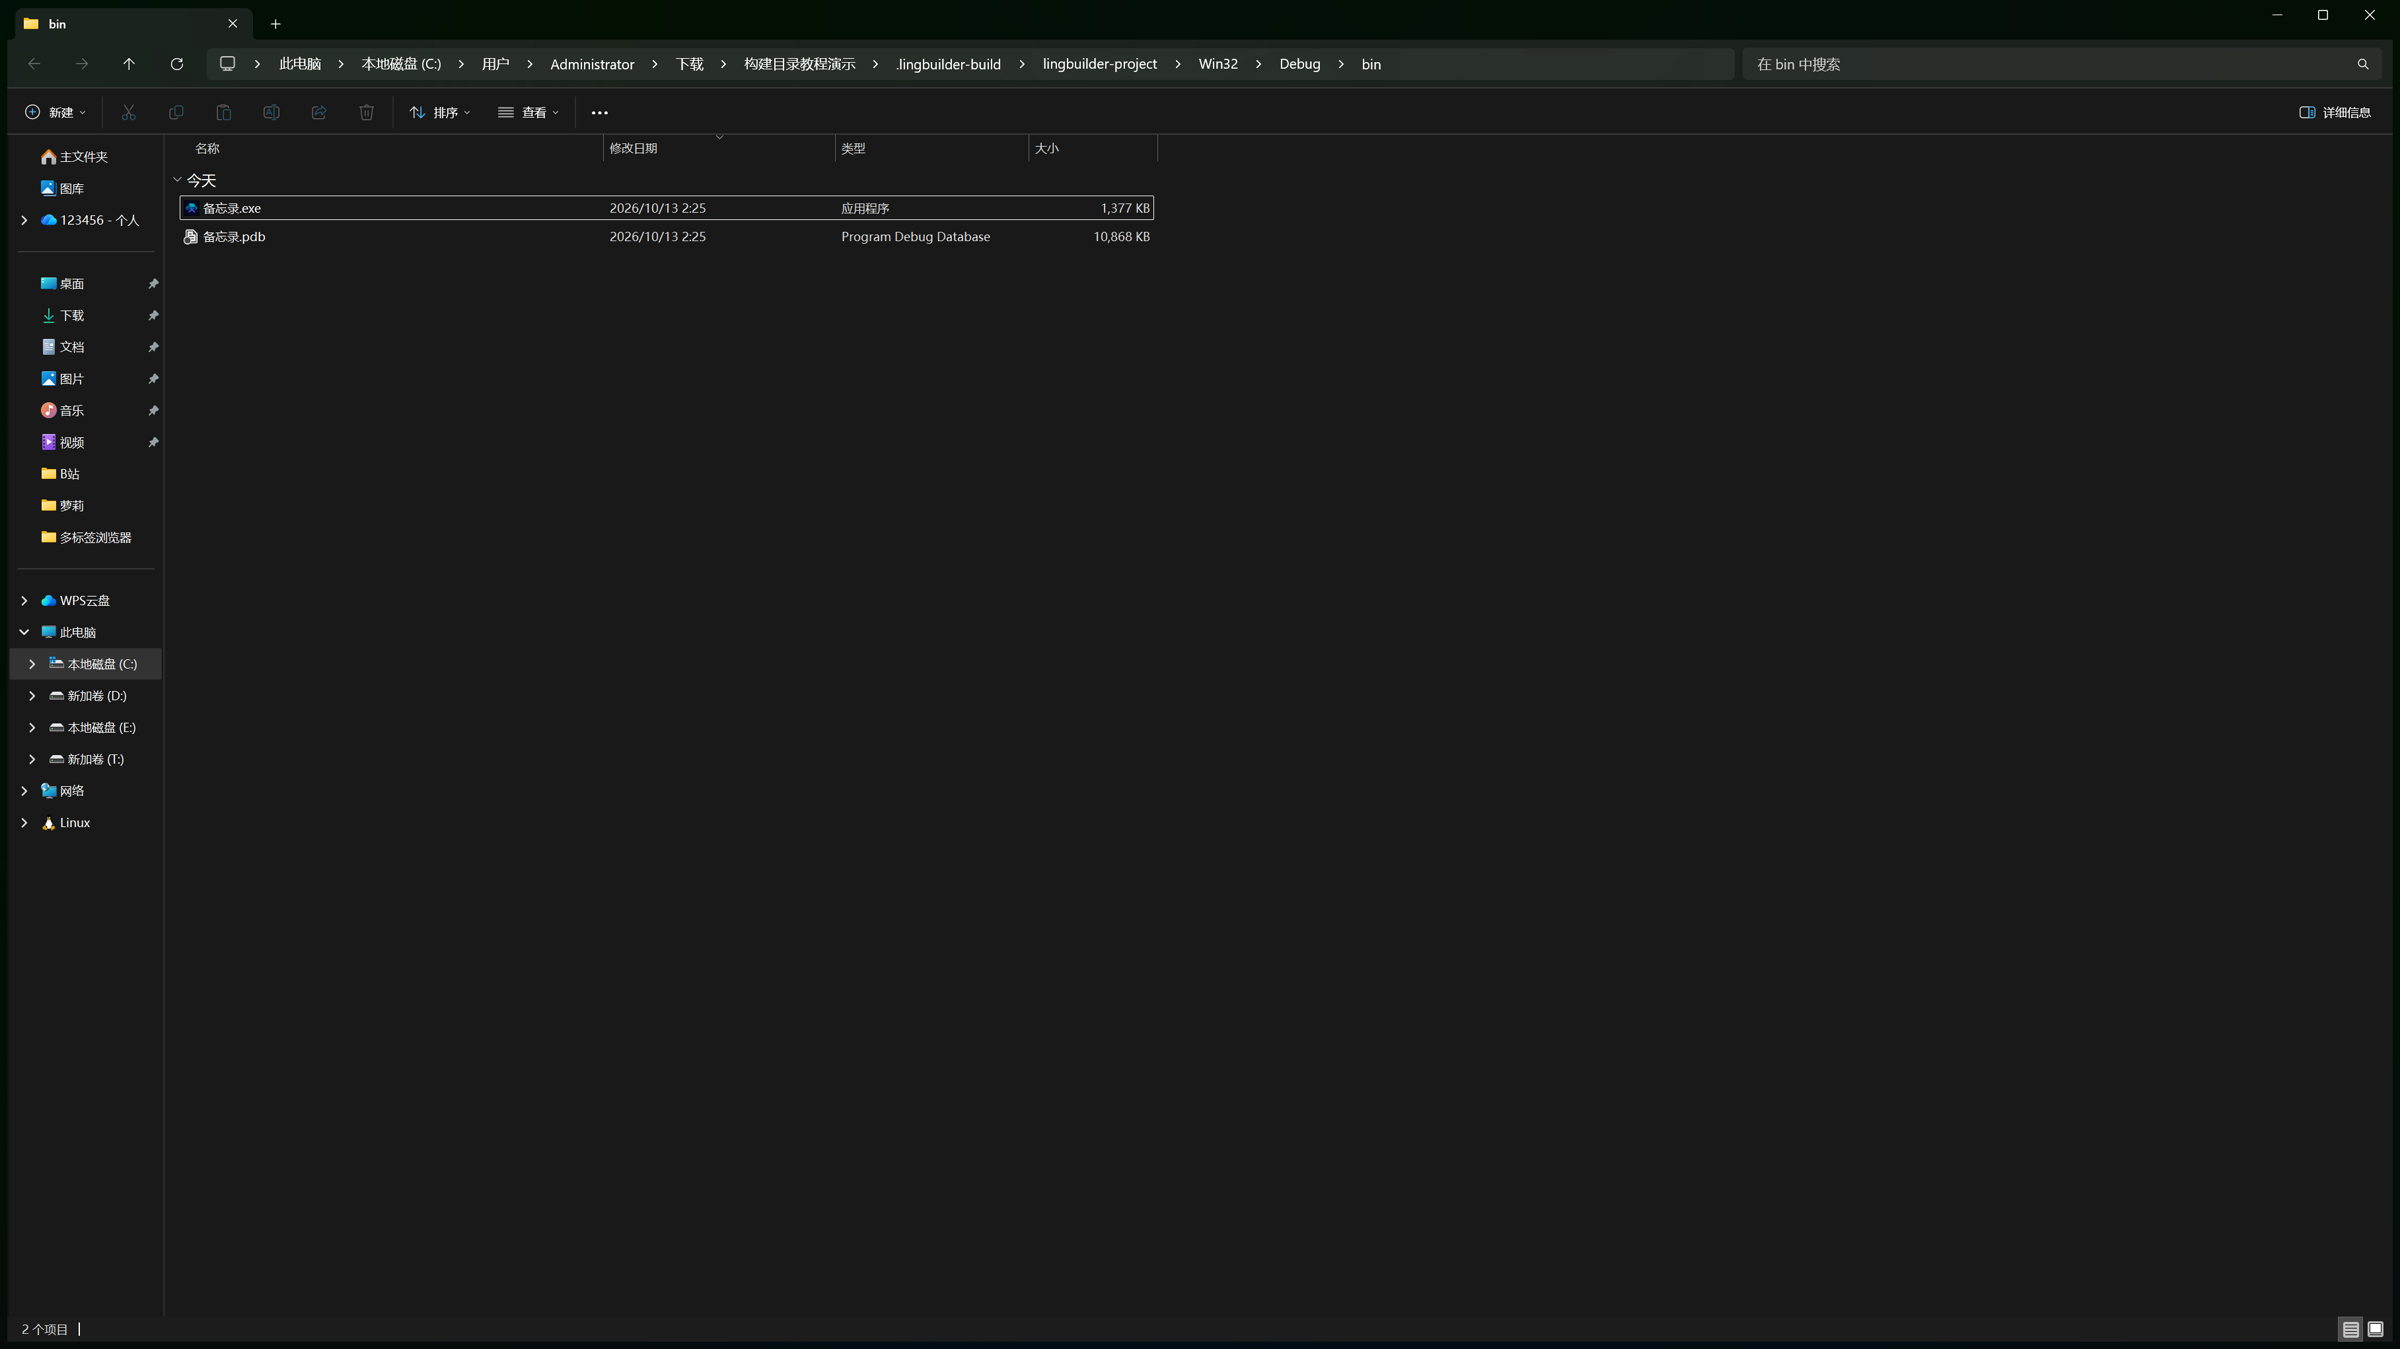The height and width of the screenshot is (1349, 2400).
Task: Toggle the 详细信息 details pane
Action: [2335, 112]
